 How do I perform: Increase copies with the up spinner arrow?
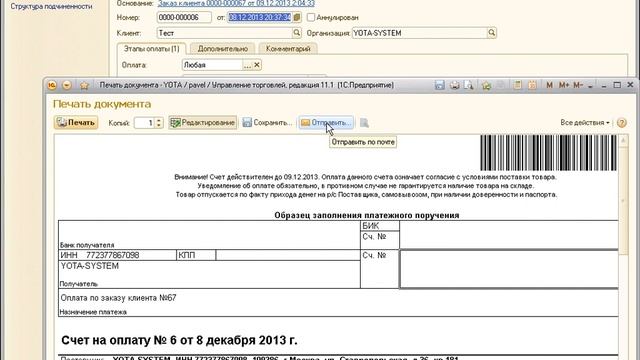(x=159, y=120)
